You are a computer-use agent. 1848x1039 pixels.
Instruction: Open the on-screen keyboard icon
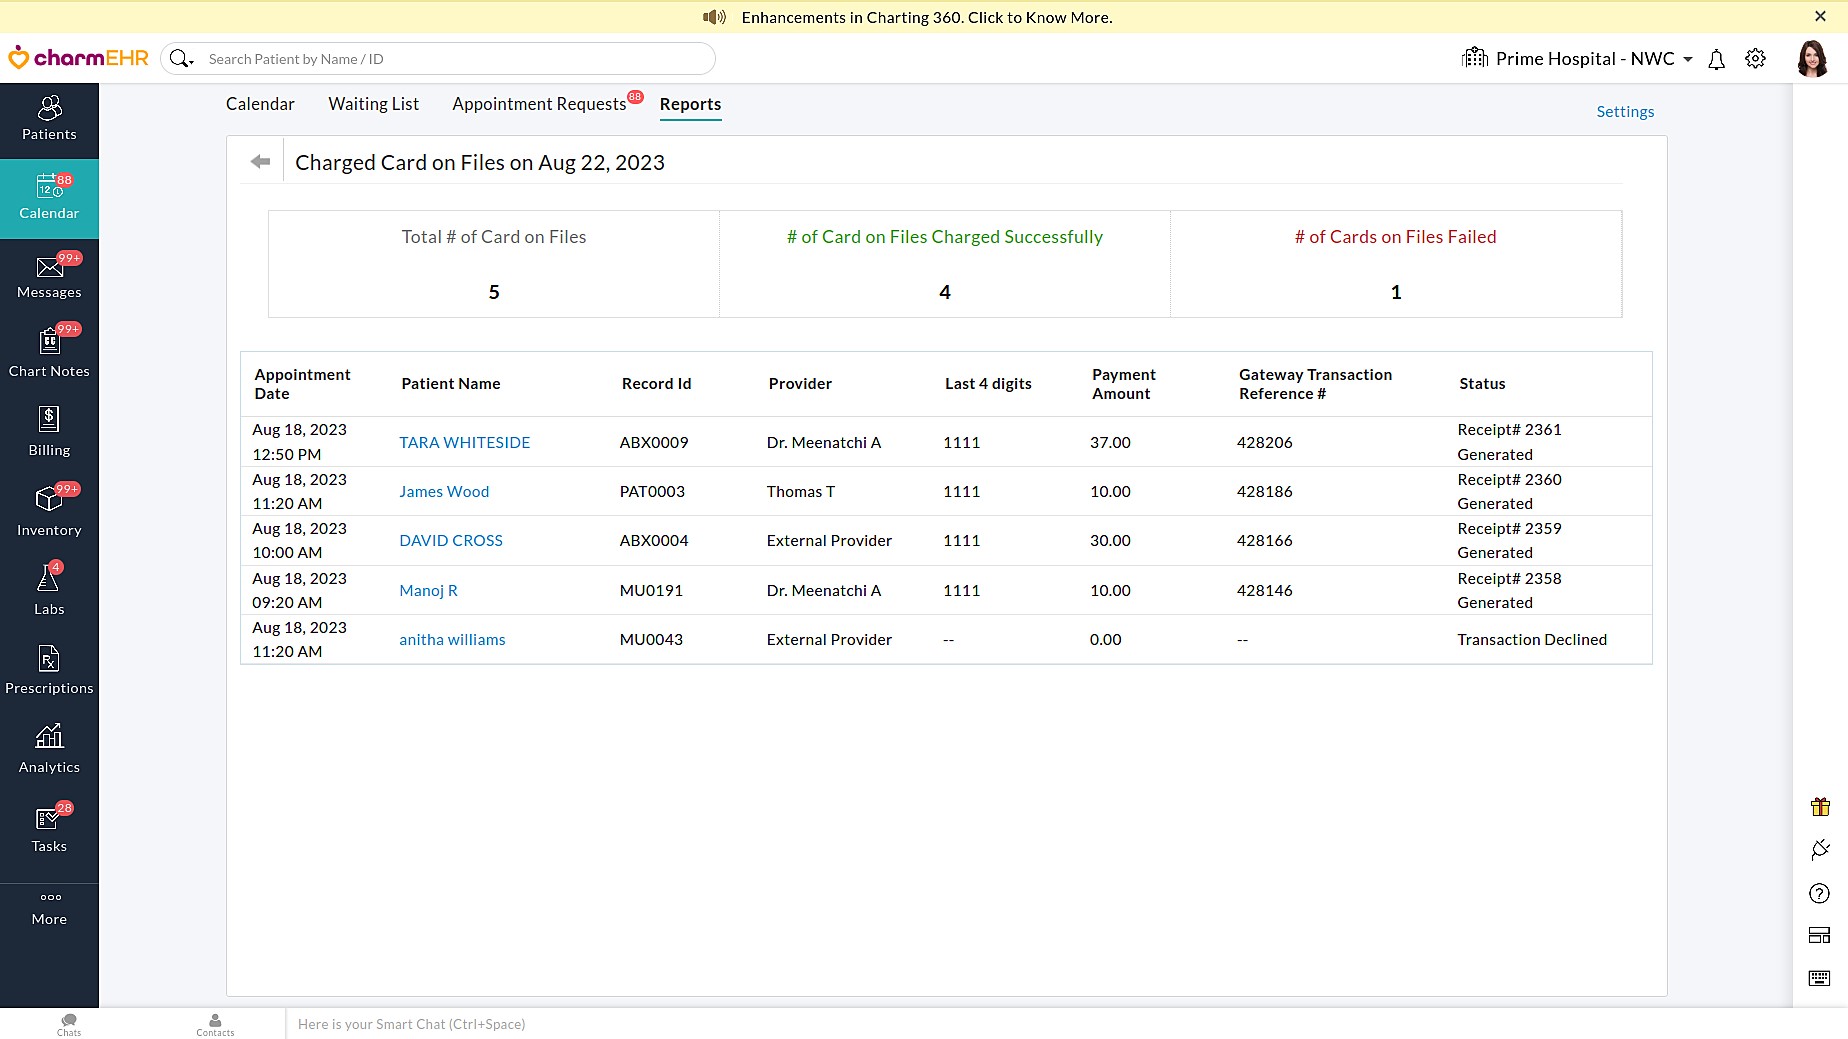coord(1818,978)
